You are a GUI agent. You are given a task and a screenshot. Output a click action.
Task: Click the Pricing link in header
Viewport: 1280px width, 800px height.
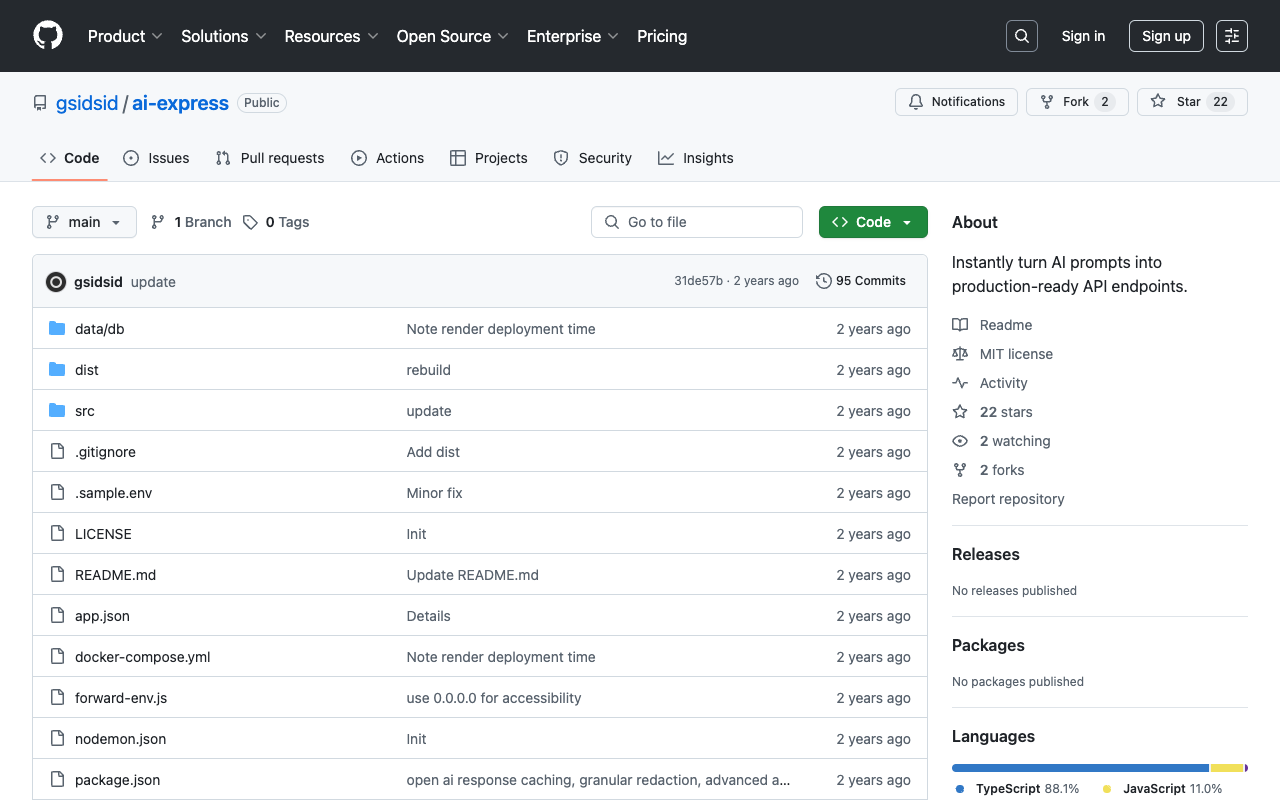tap(662, 36)
